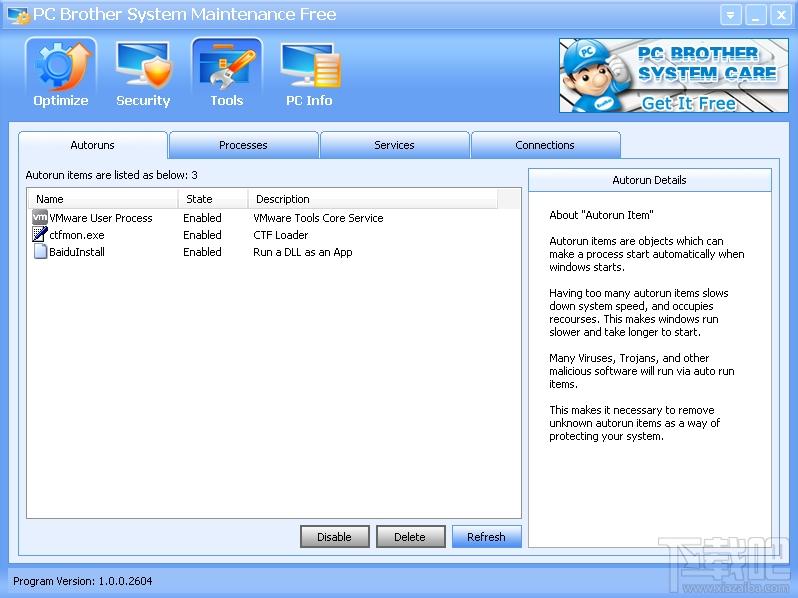Select the ctfmon.exe entry
The image size is (798, 598).
coord(77,235)
